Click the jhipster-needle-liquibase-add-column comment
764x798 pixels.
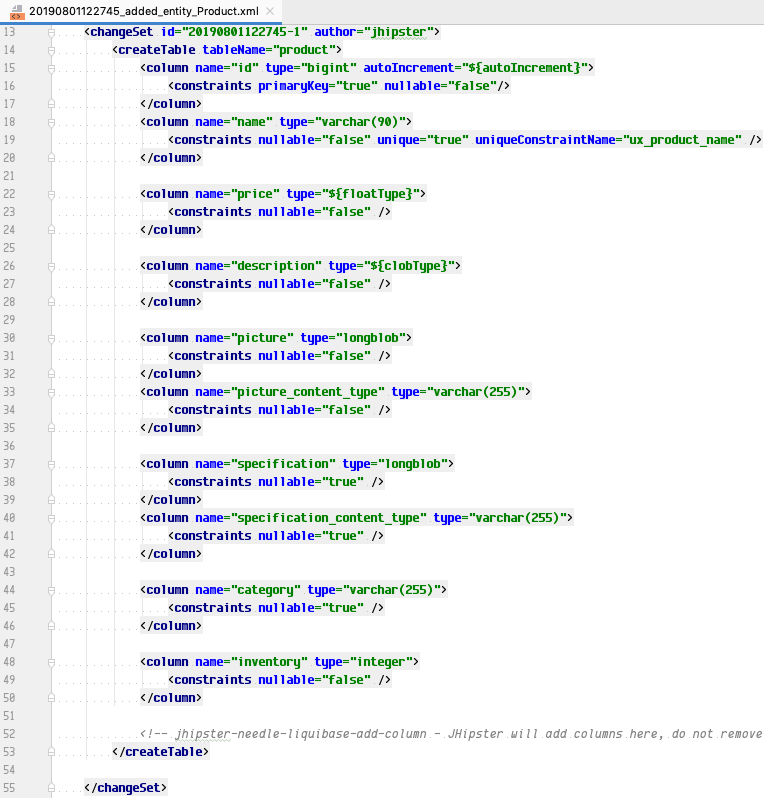451,734
